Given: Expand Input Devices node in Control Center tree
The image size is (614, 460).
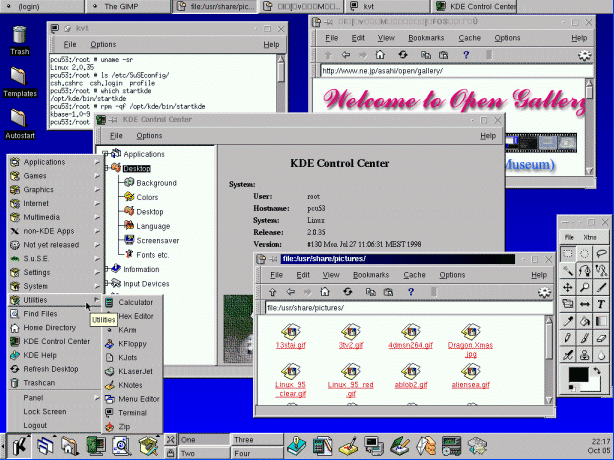Looking at the screenshot, I should pos(106,283).
